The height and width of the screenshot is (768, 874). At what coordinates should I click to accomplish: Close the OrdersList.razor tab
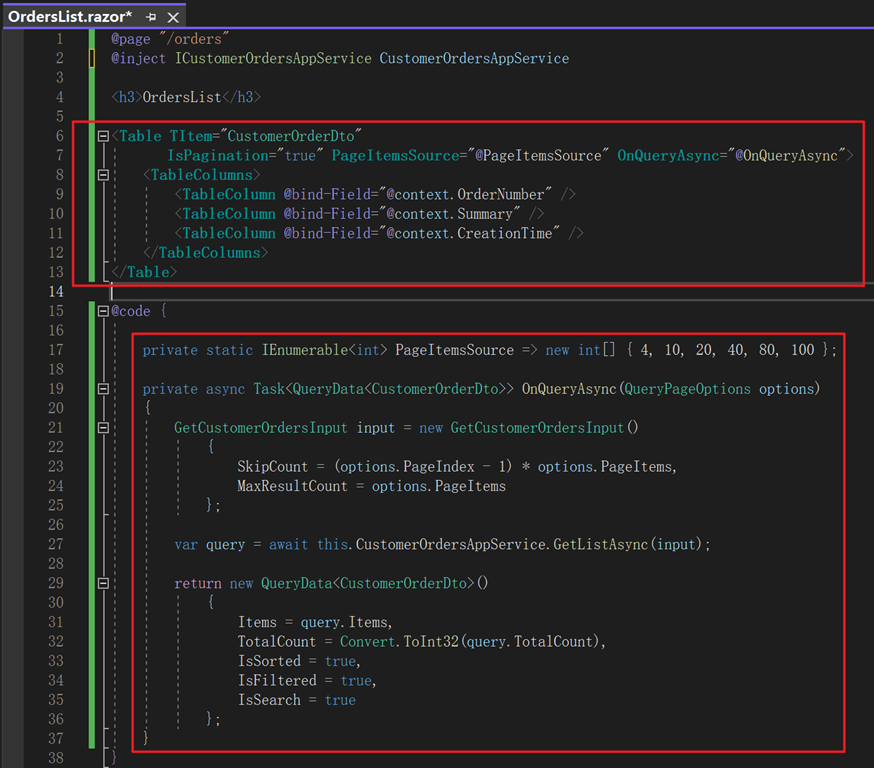[173, 17]
